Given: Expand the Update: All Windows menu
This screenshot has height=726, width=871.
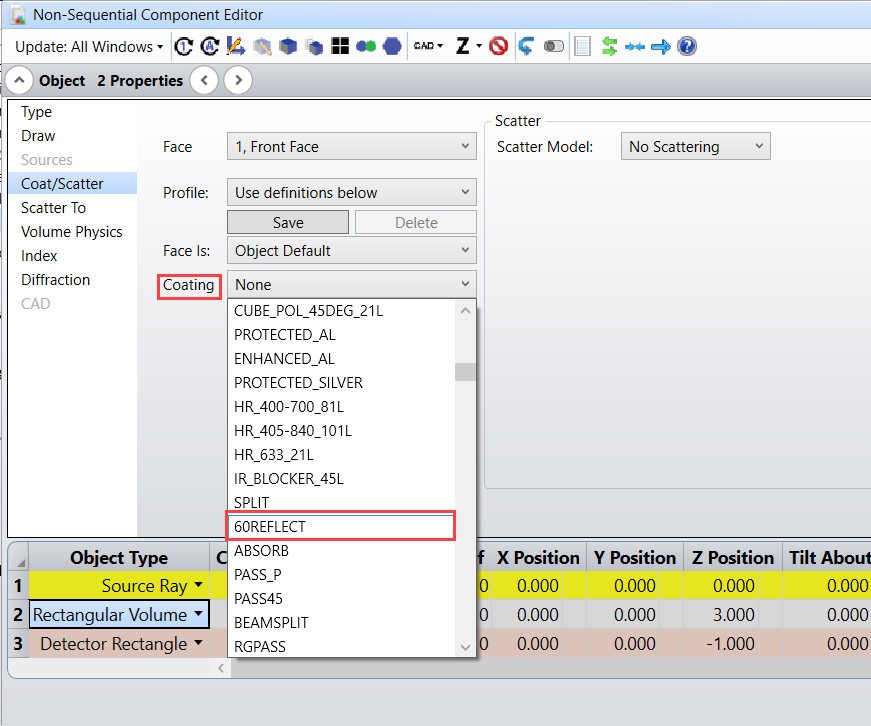Looking at the screenshot, I should [89, 47].
